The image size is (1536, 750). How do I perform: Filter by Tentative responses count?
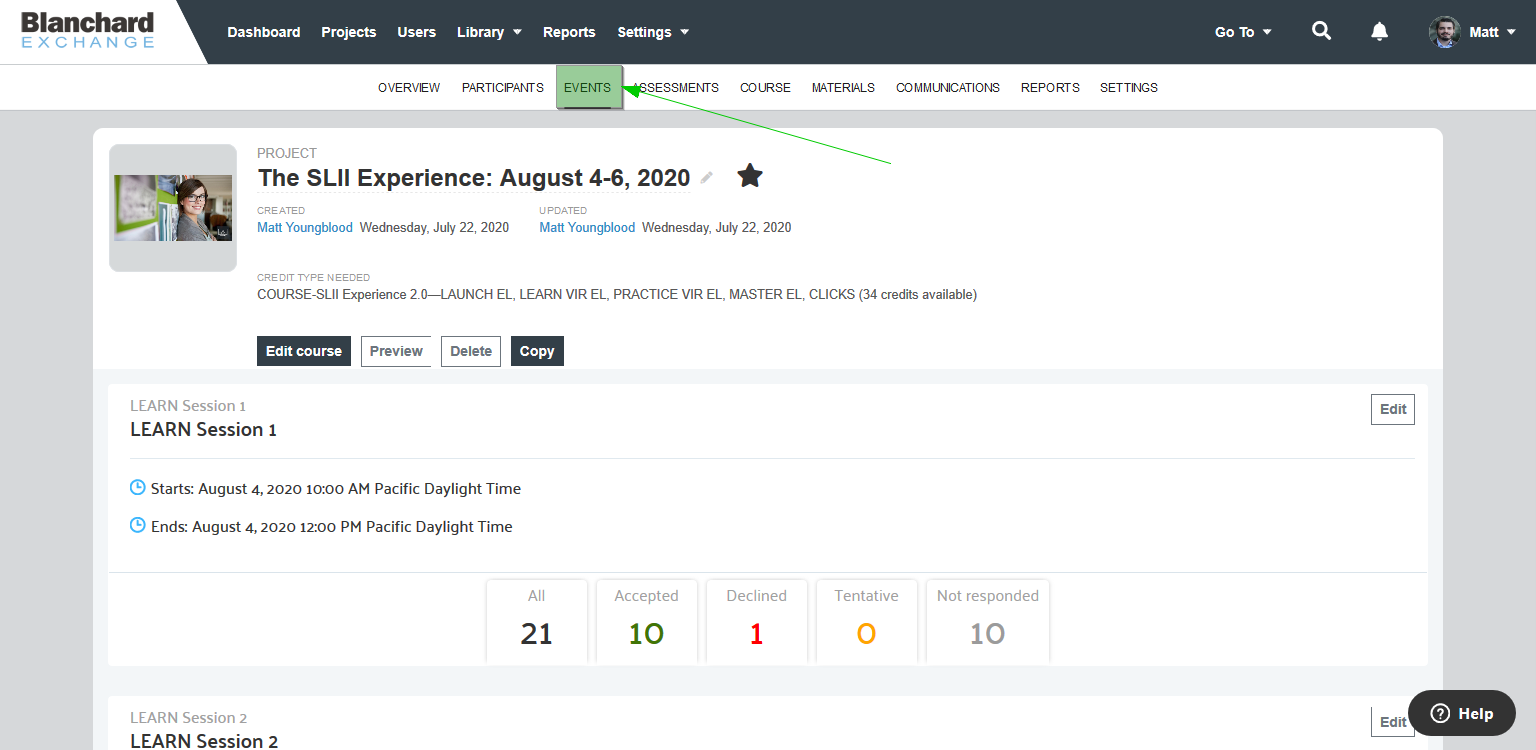coord(867,620)
